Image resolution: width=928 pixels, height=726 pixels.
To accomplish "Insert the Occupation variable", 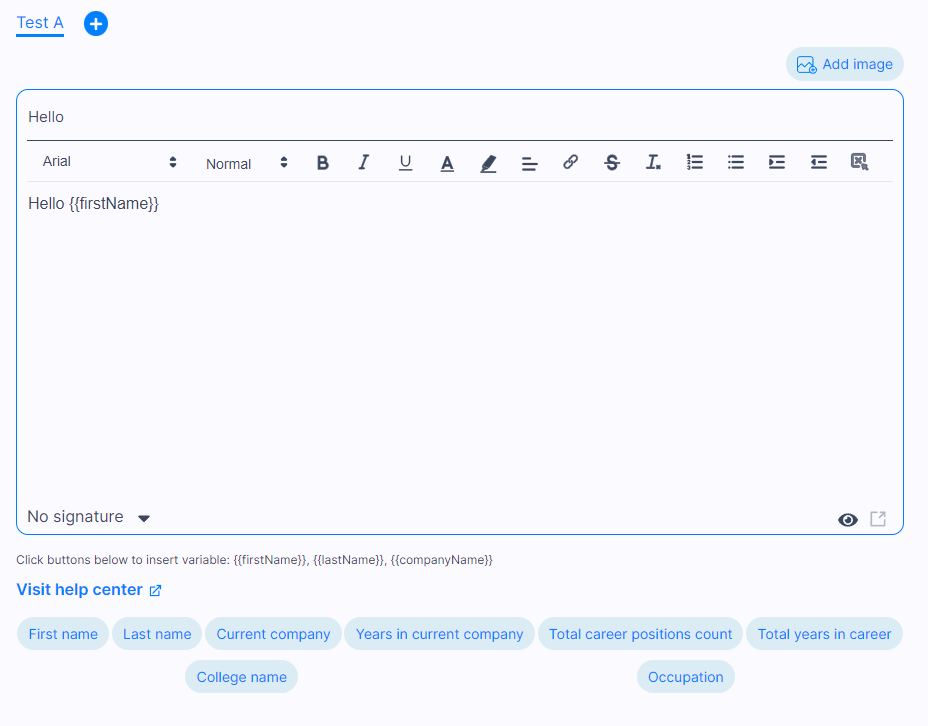I will [x=685, y=676].
